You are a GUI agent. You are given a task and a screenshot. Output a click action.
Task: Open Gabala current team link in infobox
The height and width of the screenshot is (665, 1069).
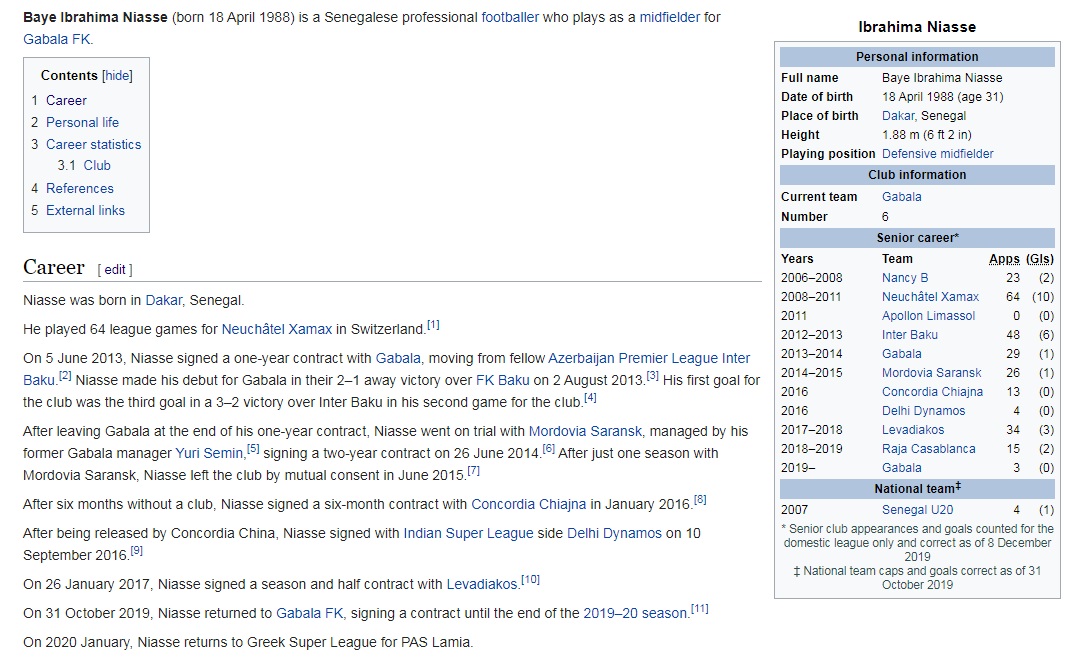pyautogui.click(x=901, y=196)
